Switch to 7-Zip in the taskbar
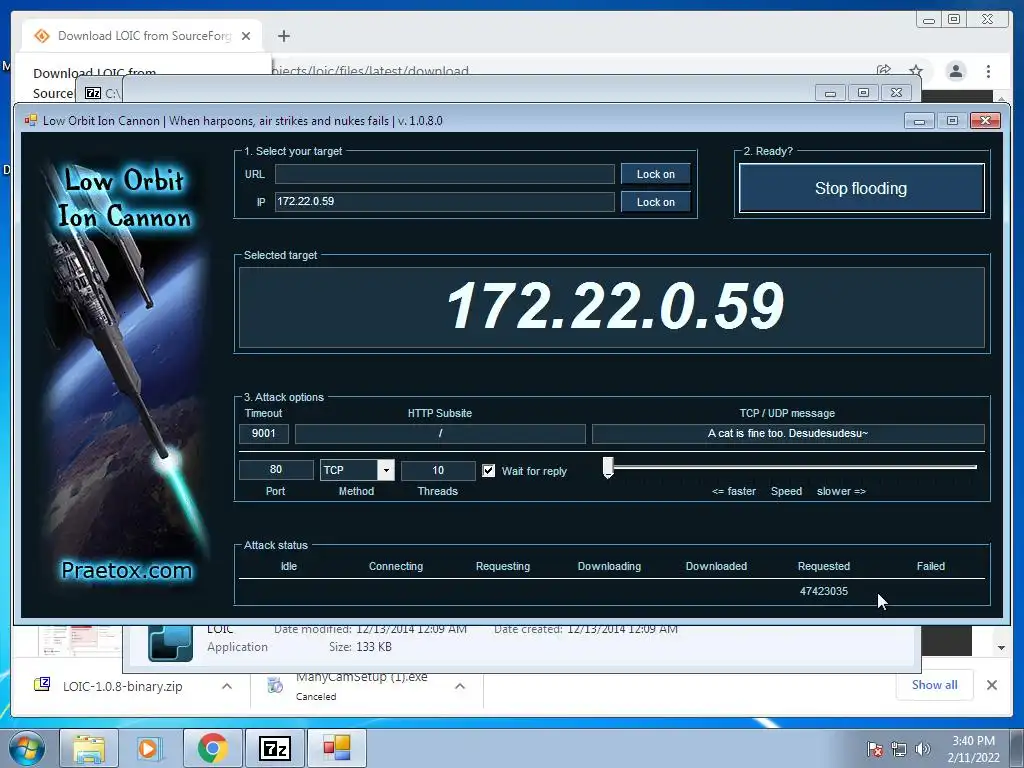1024x768 pixels. tap(275, 748)
